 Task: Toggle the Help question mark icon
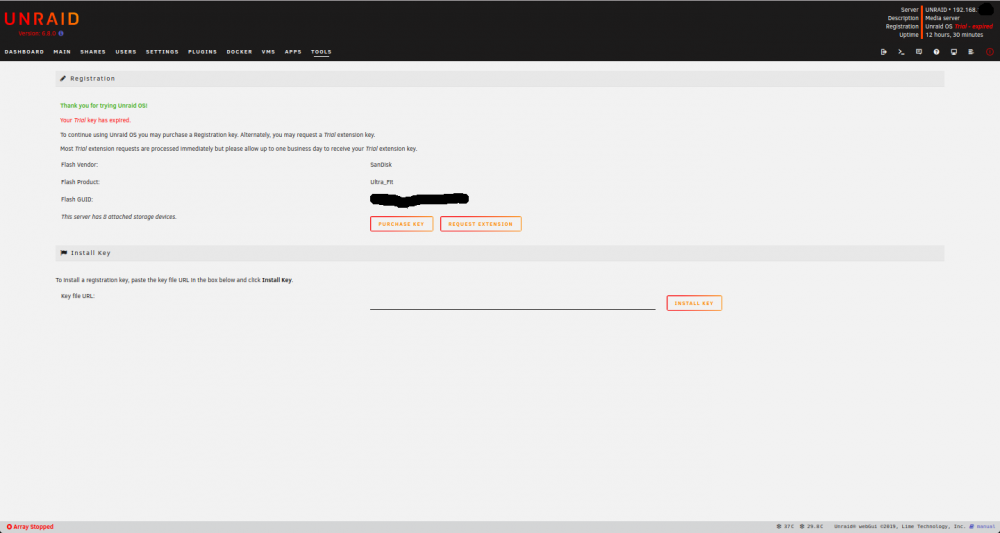point(936,52)
